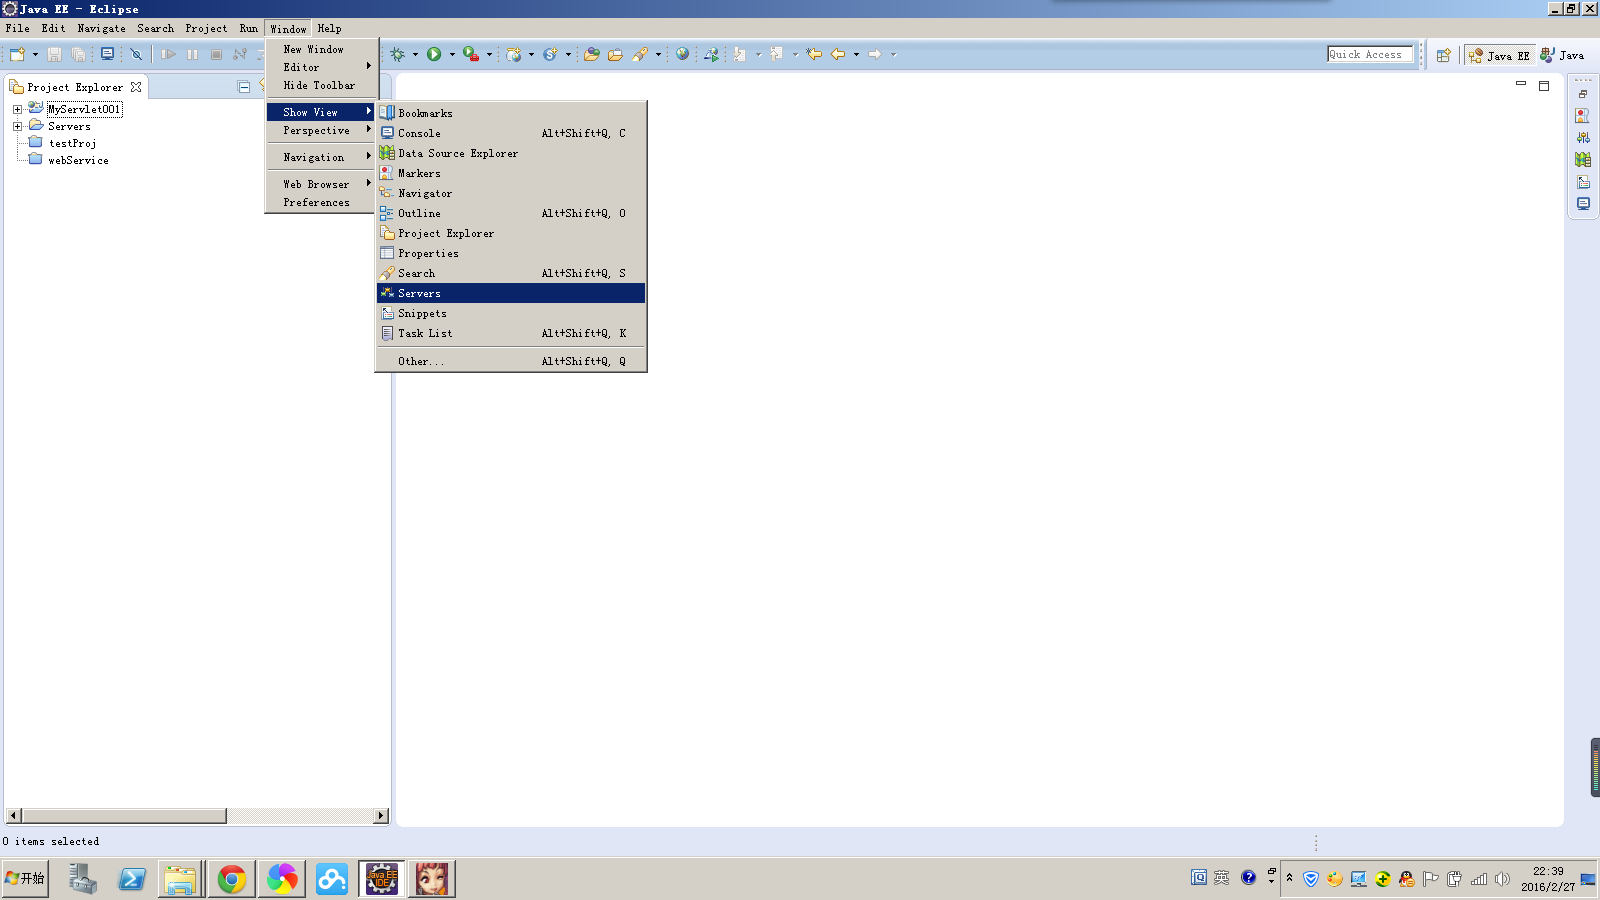Click the Save All toolbar icon
The height and width of the screenshot is (900, 1600).
tap(78, 55)
